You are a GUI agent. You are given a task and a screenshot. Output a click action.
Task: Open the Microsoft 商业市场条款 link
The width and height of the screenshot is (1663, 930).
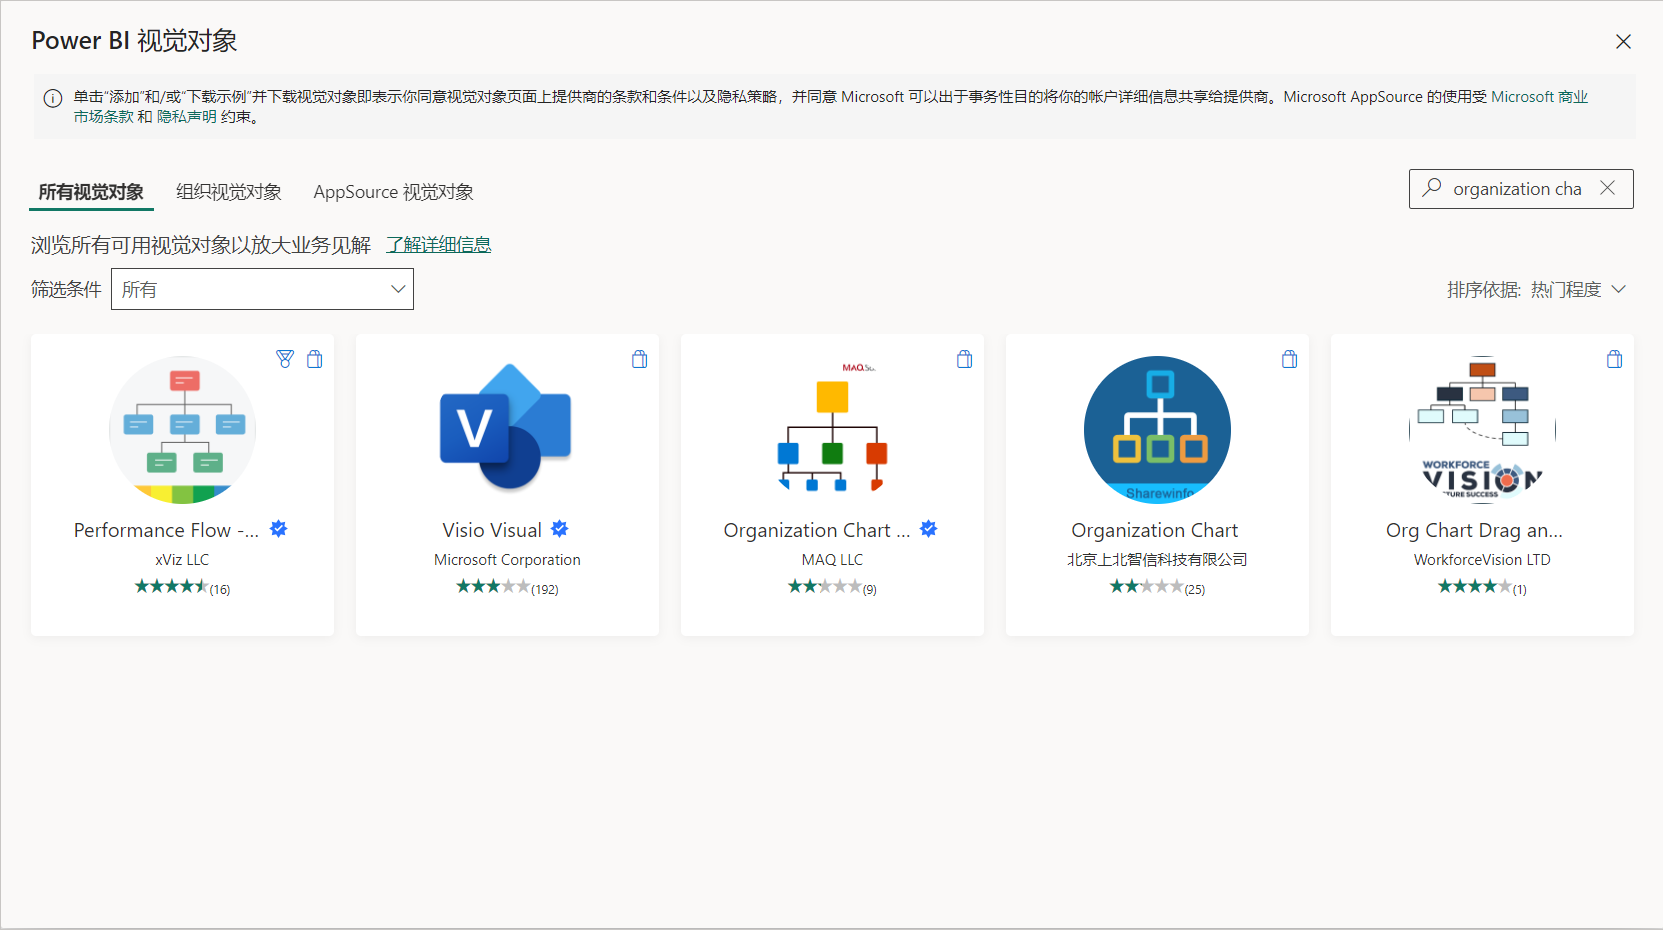coord(1539,97)
